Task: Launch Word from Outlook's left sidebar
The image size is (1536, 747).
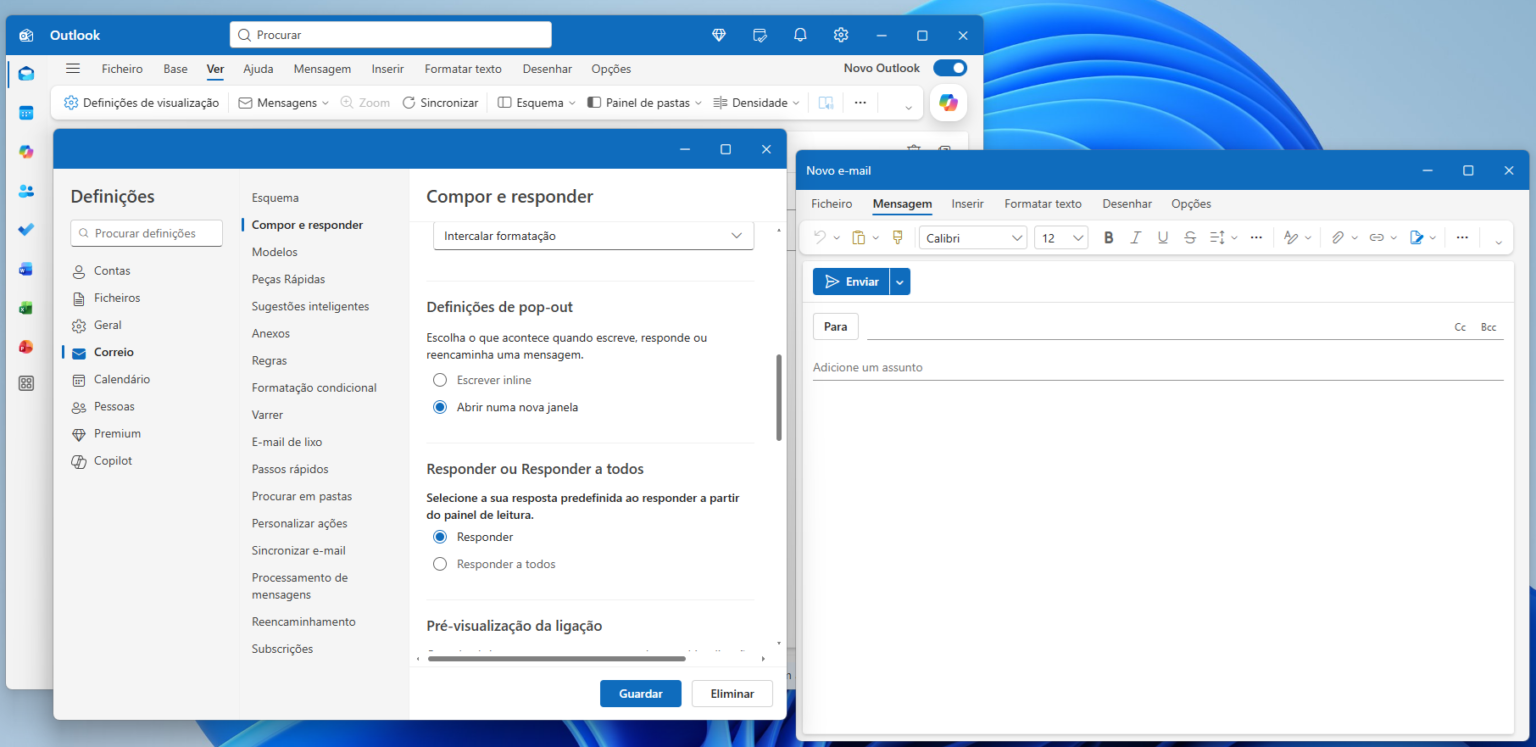Action: click(26, 269)
